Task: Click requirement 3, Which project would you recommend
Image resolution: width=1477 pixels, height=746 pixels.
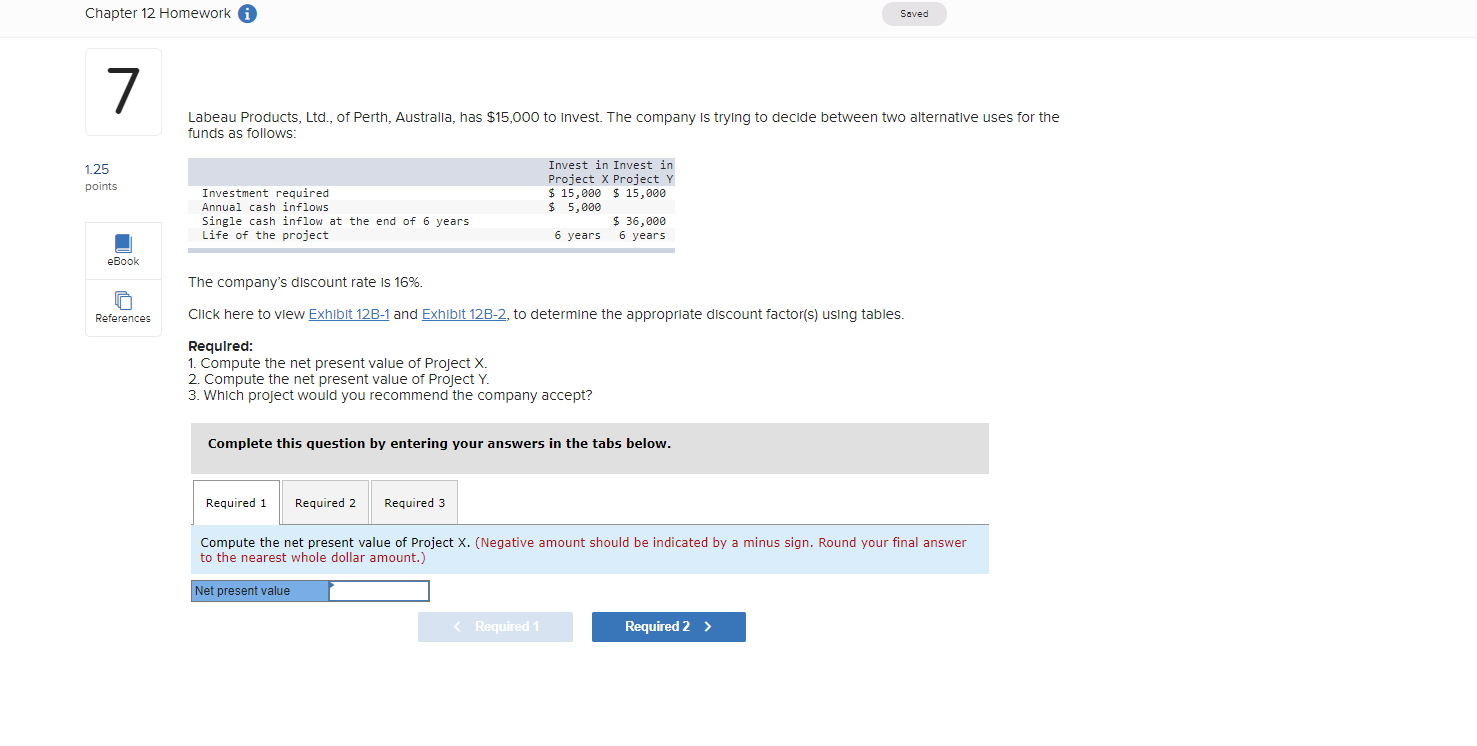Action: [390, 395]
